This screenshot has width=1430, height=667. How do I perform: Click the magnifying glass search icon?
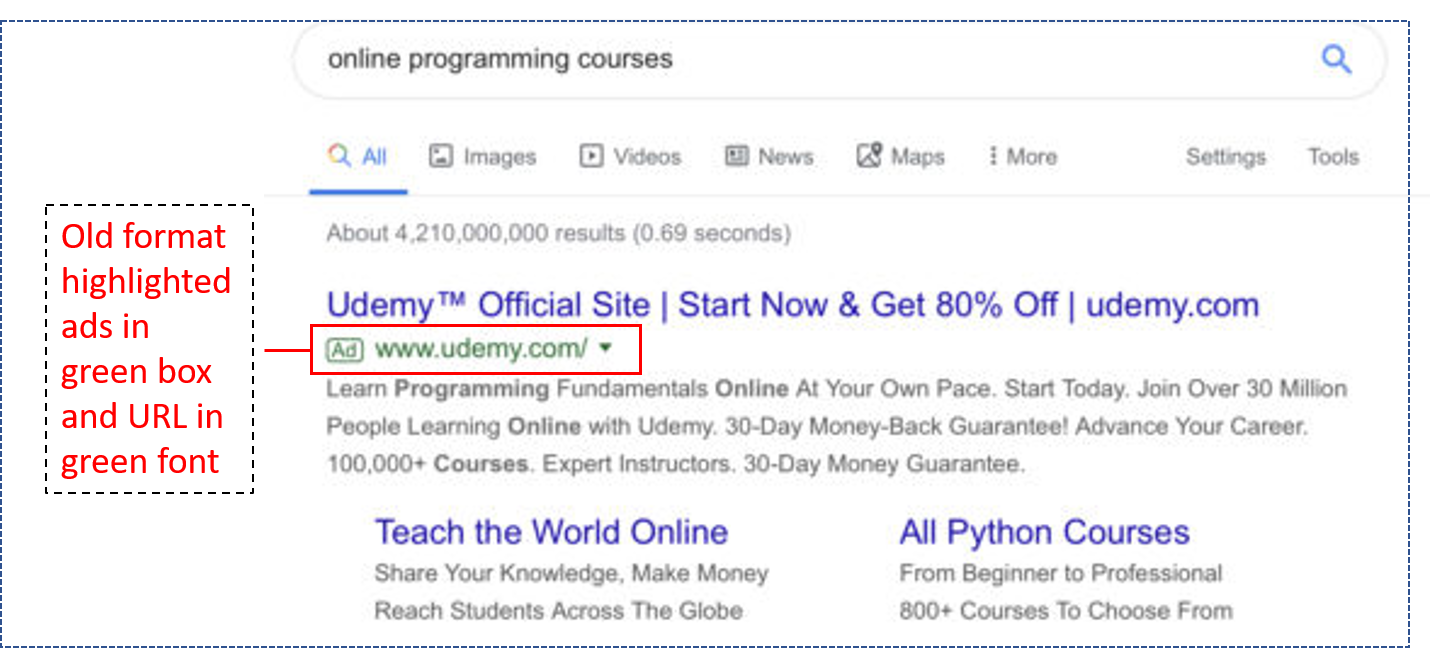[x=1336, y=59]
